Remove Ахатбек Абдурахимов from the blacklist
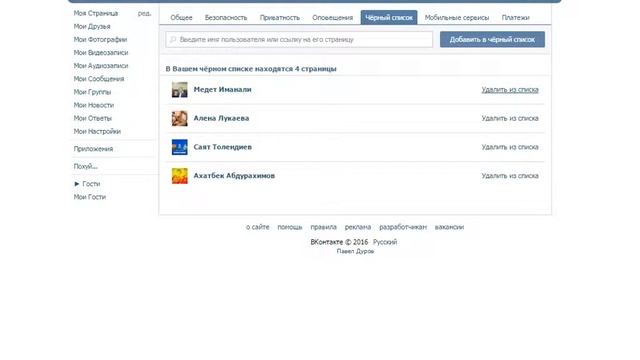The width and height of the screenshot is (640, 360). [x=510, y=176]
